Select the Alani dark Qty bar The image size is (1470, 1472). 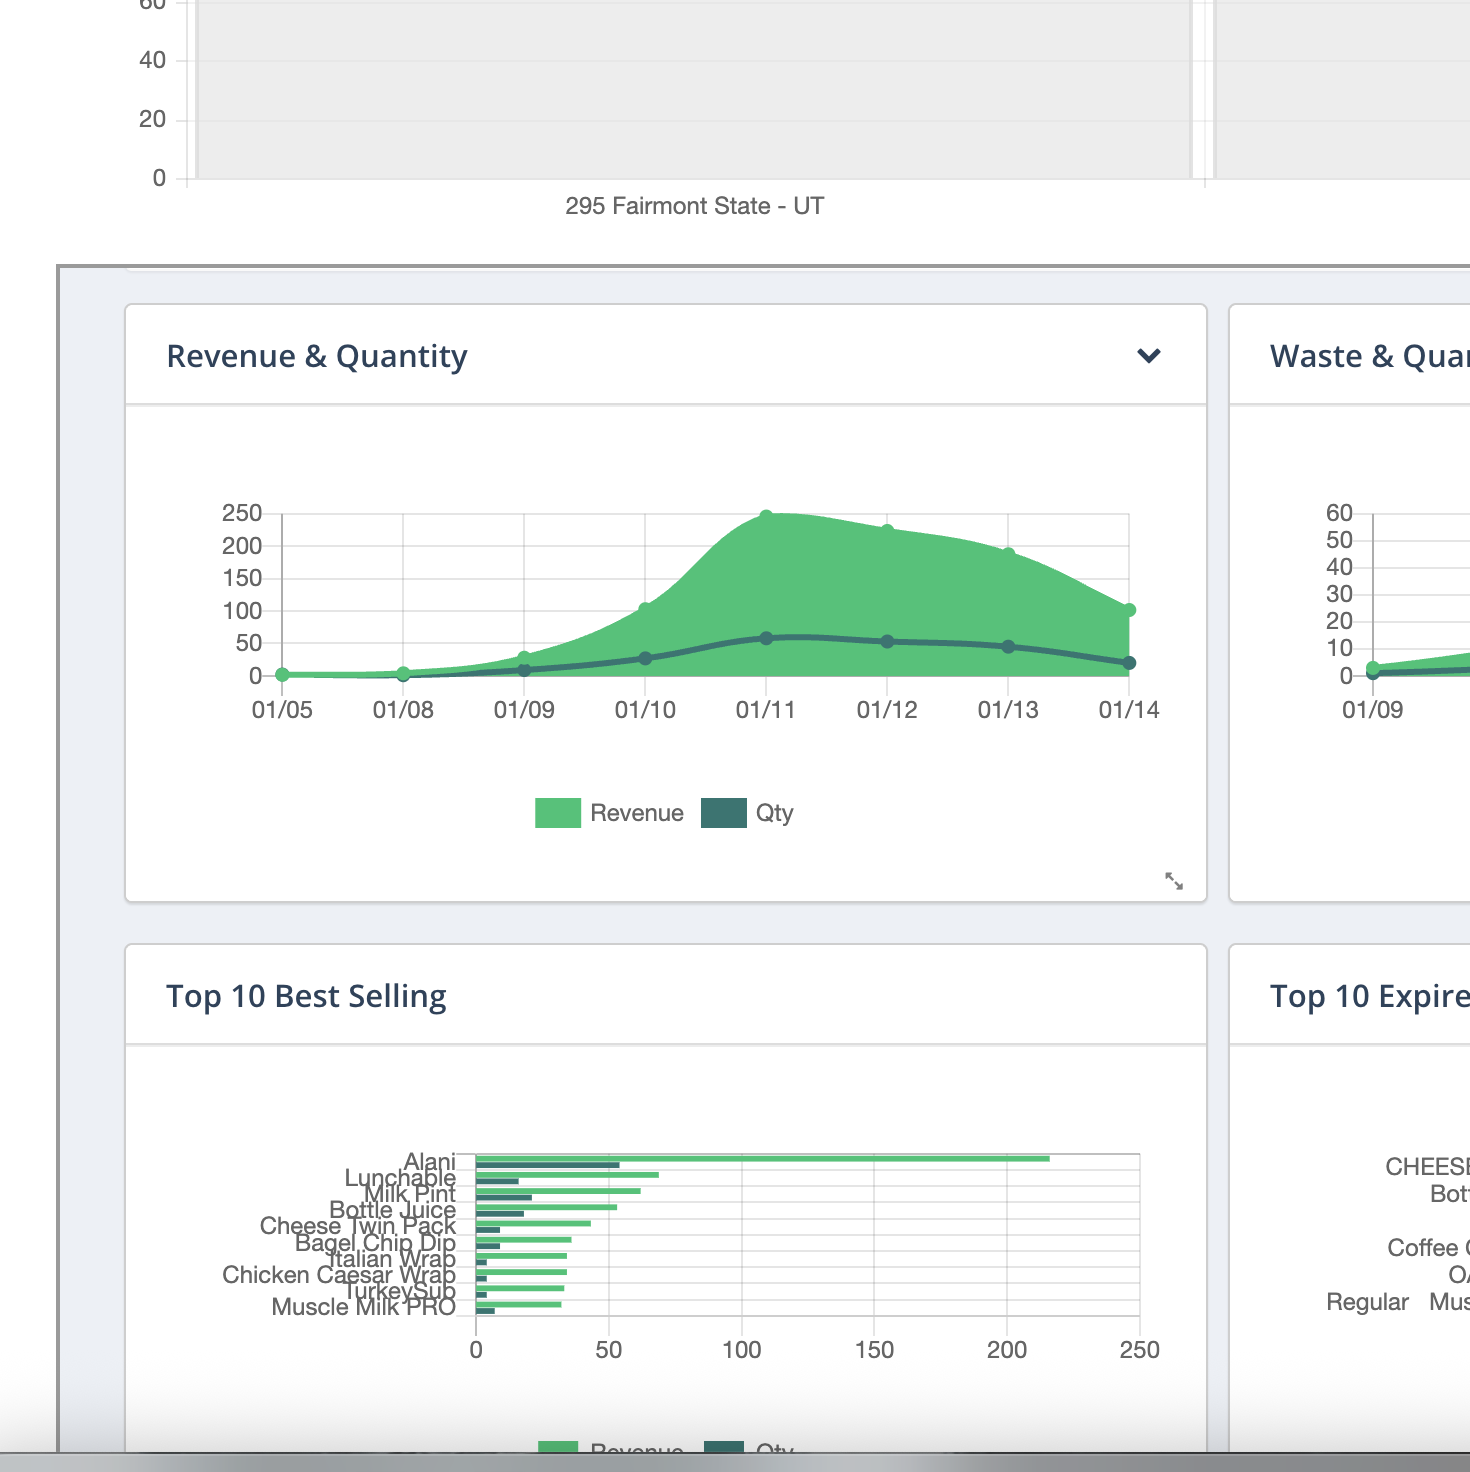(x=547, y=1165)
